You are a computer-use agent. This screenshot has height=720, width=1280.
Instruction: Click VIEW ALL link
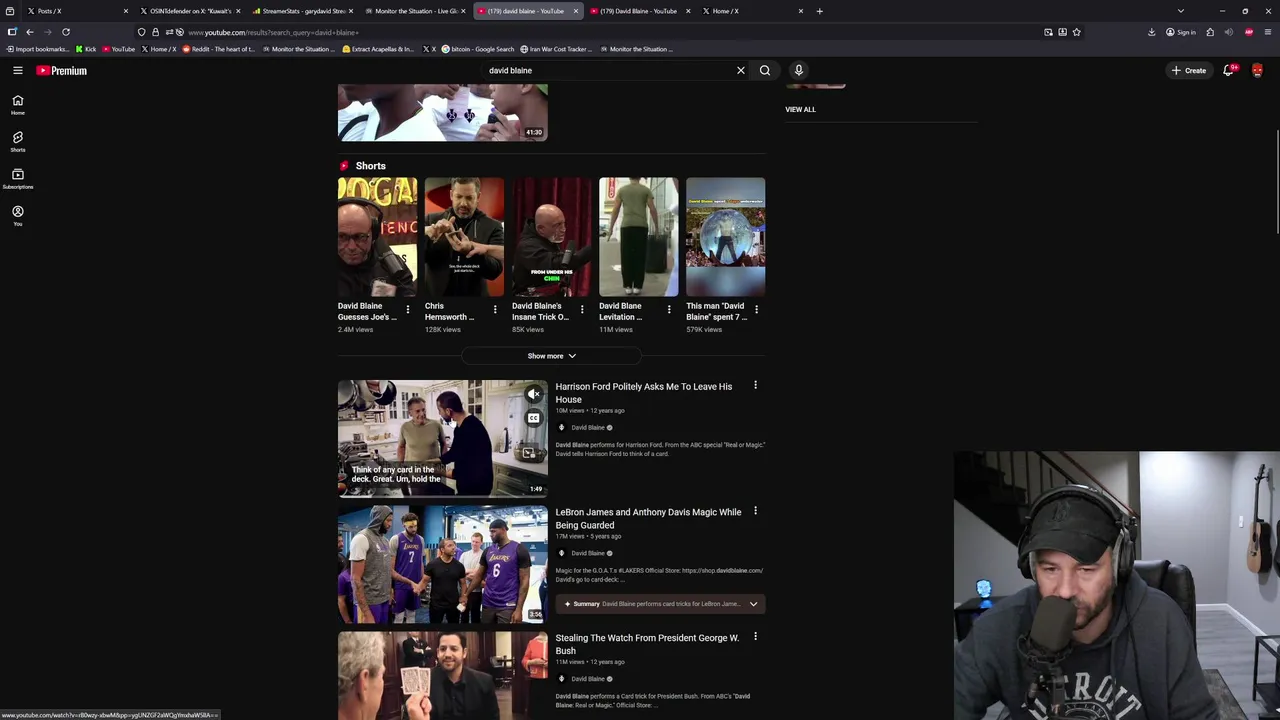click(x=800, y=109)
